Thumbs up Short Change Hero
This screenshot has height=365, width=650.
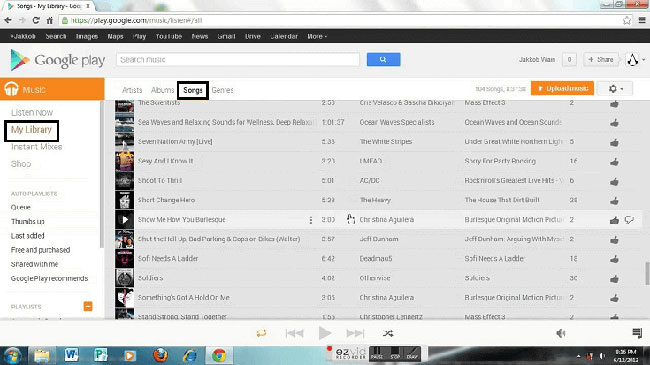point(614,201)
